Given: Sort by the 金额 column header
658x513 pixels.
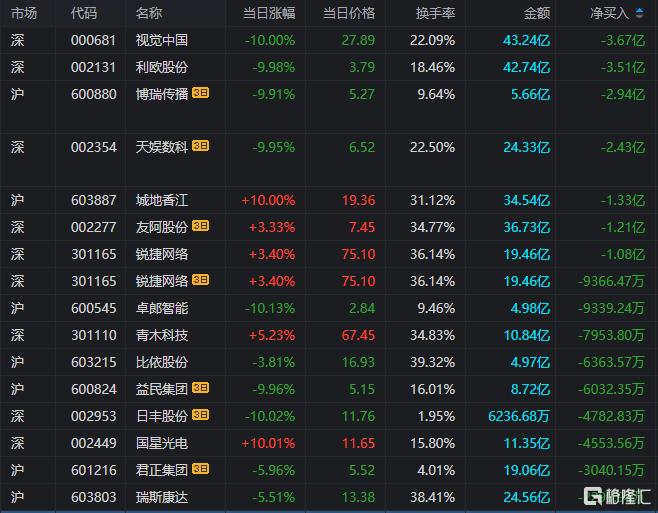Looking at the screenshot, I should (537, 13).
